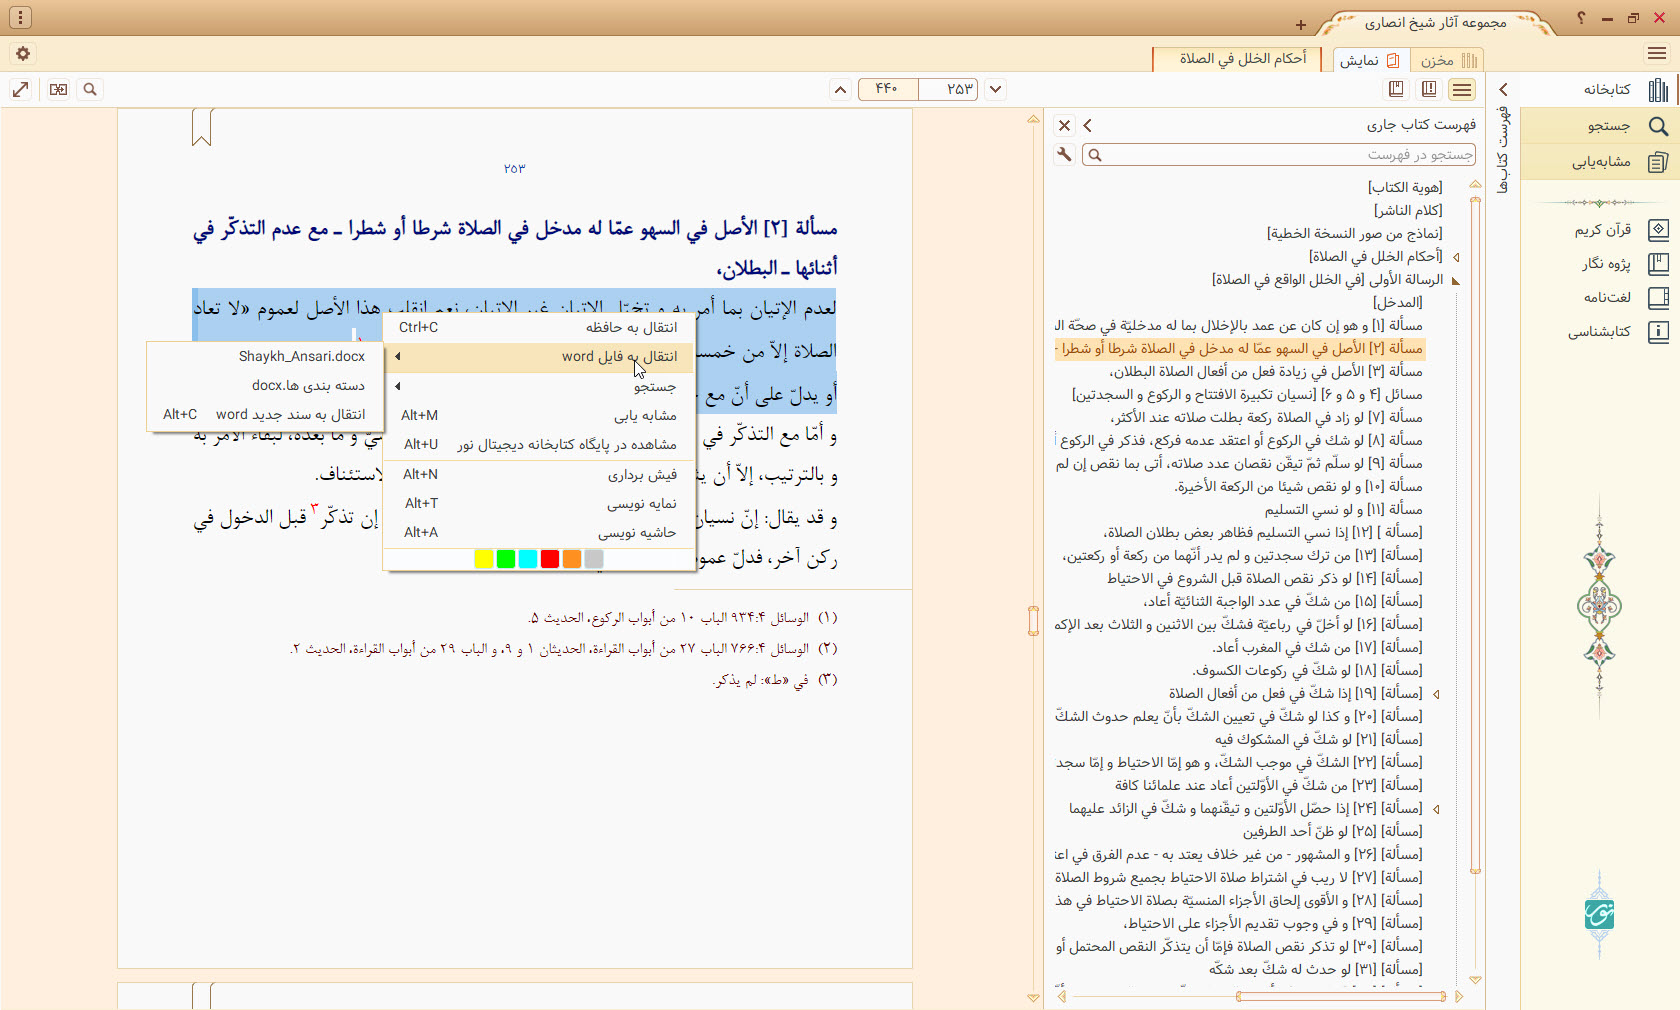The image size is (1680, 1010).
Task: Select مشابه یابی in the context menu
Action: click(x=538, y=415)
